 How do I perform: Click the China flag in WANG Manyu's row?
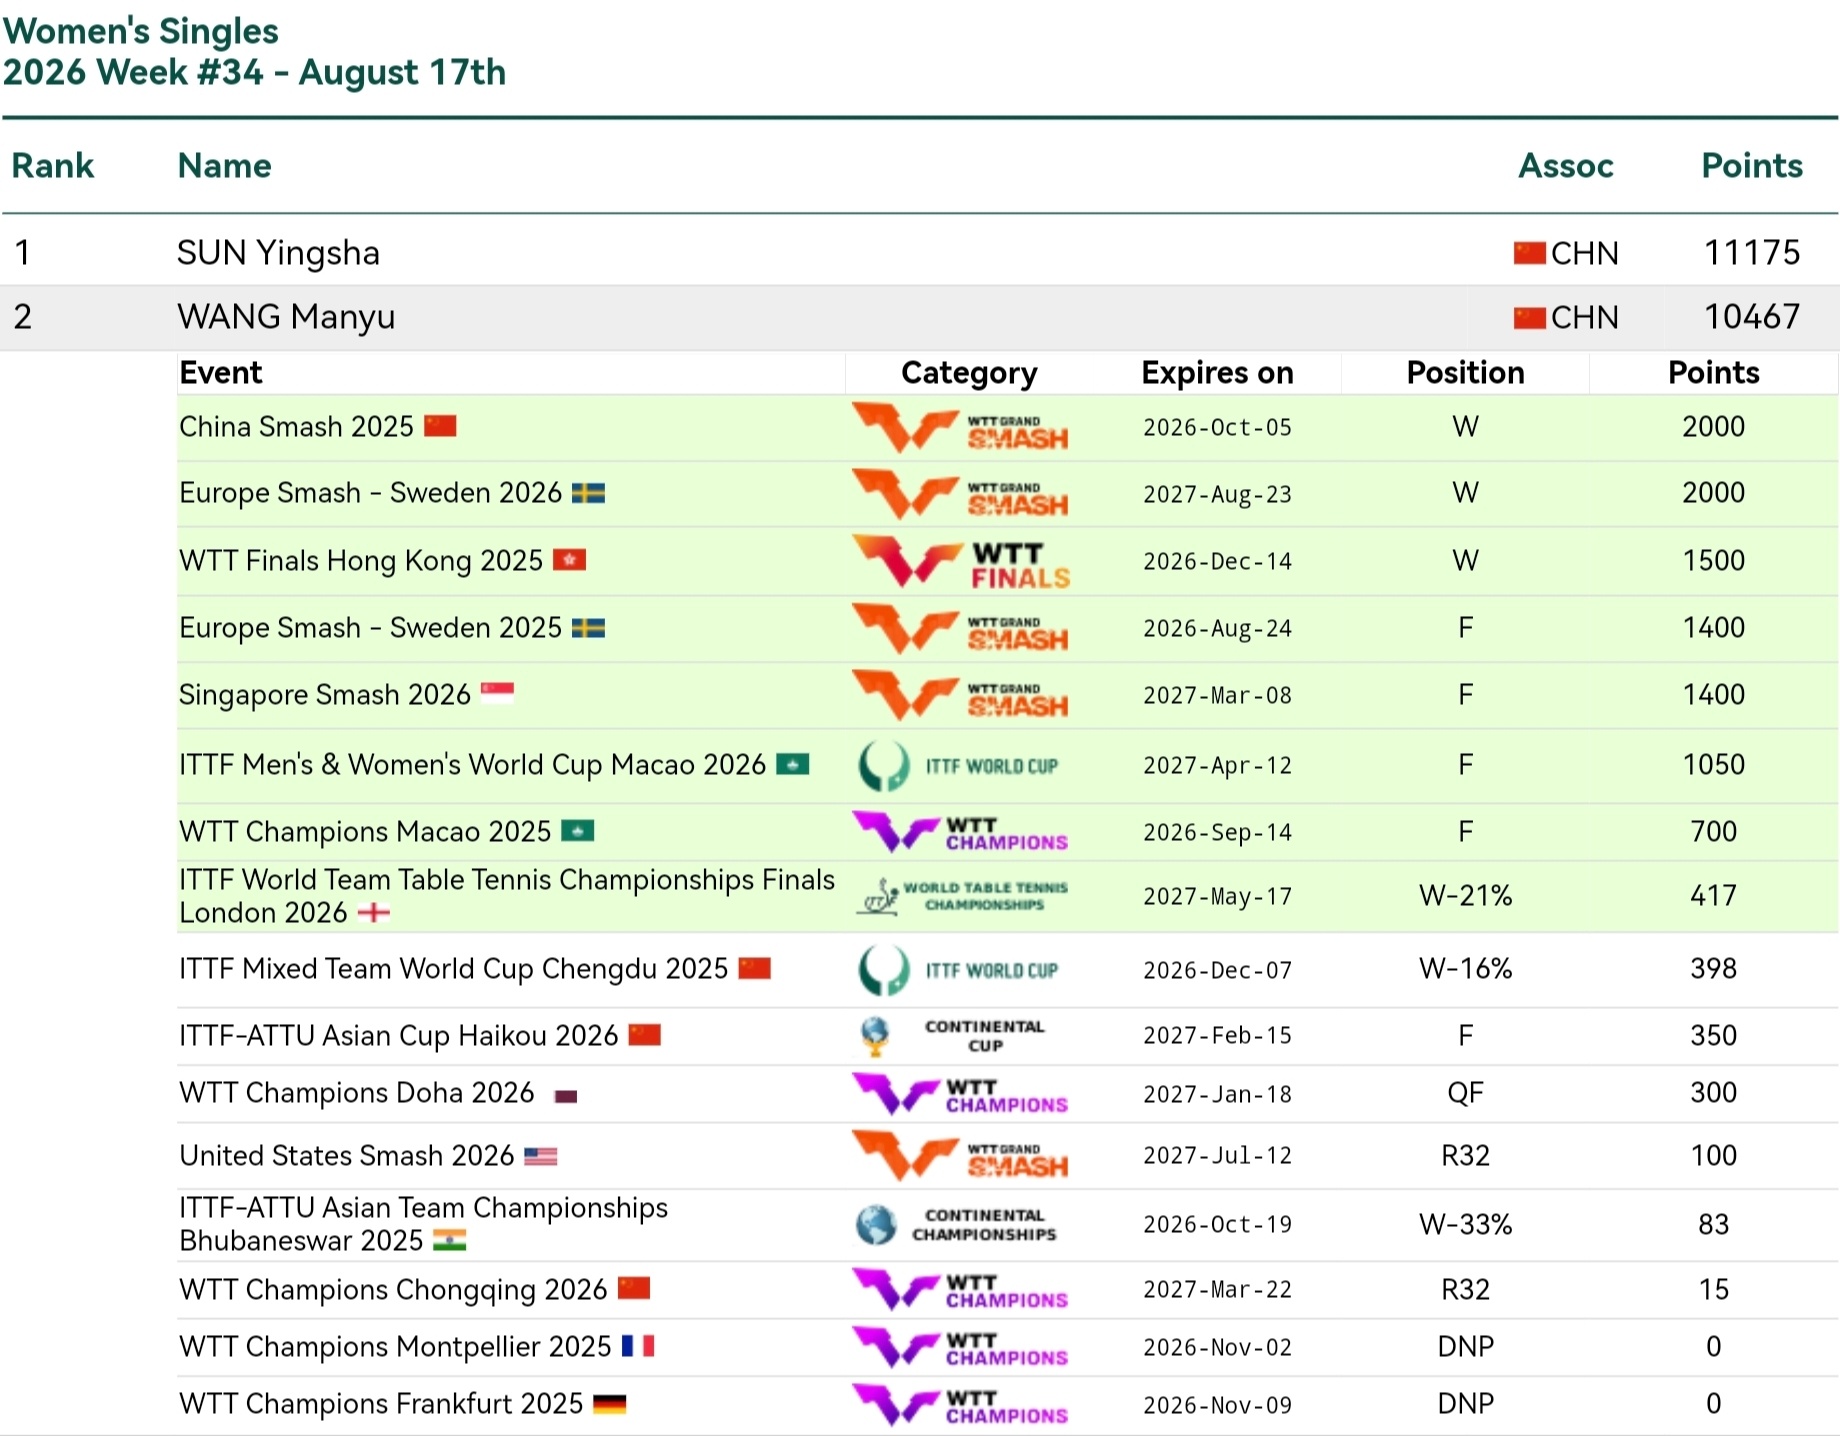pyautogui.click(x=1530, y=317)
